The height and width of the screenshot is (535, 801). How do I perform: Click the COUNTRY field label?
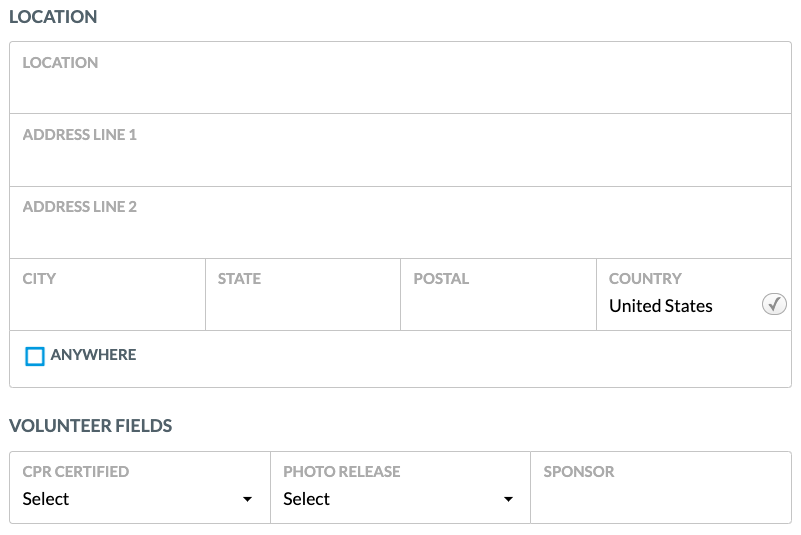(645, 278)
